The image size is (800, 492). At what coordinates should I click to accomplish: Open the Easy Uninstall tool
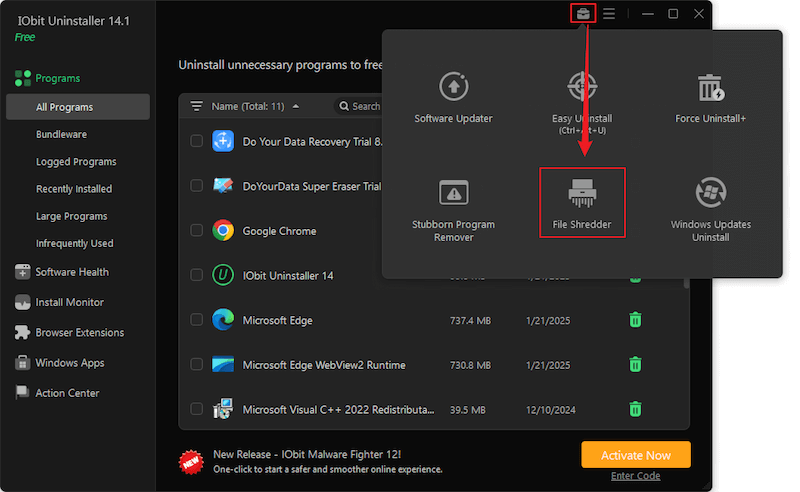click(582, 103)
